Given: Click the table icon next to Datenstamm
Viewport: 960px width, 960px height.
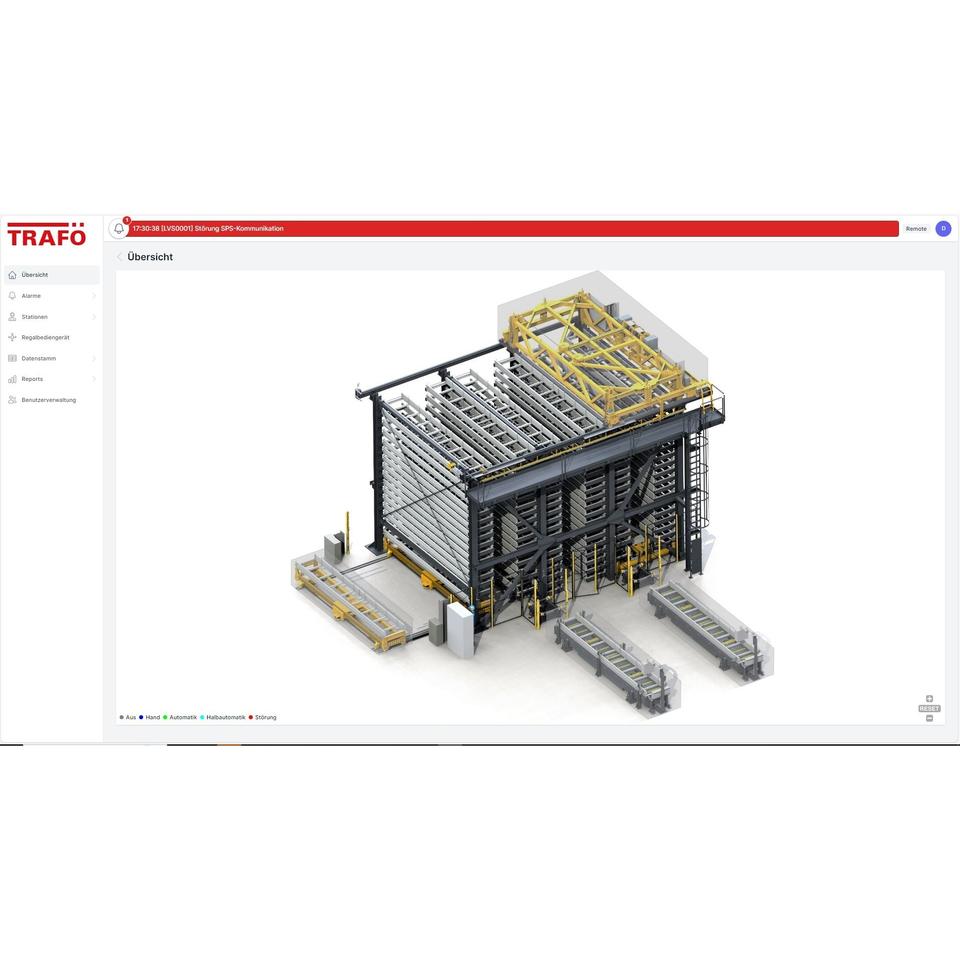Looking at the screenshot, I should 12,358.
